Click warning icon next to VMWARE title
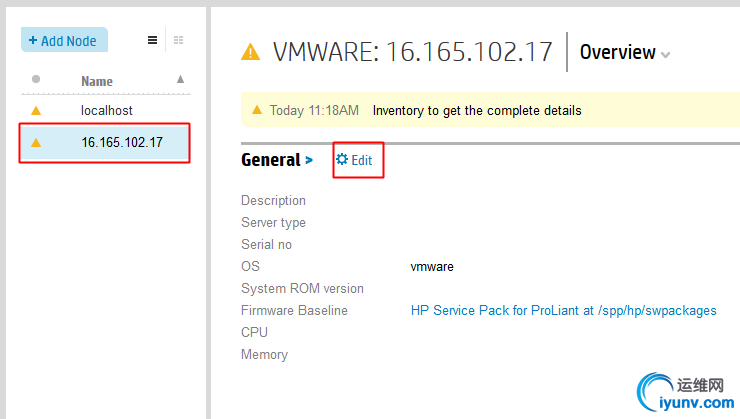740x419 pixels. coord(251,52)
